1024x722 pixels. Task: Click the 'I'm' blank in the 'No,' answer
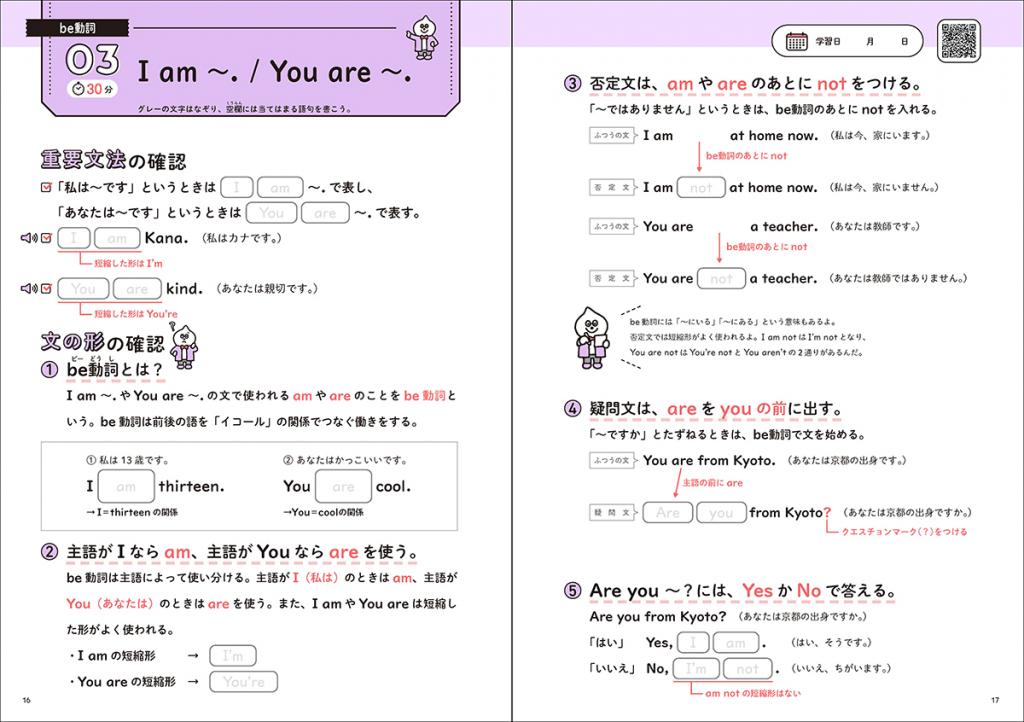pos(696,668)
